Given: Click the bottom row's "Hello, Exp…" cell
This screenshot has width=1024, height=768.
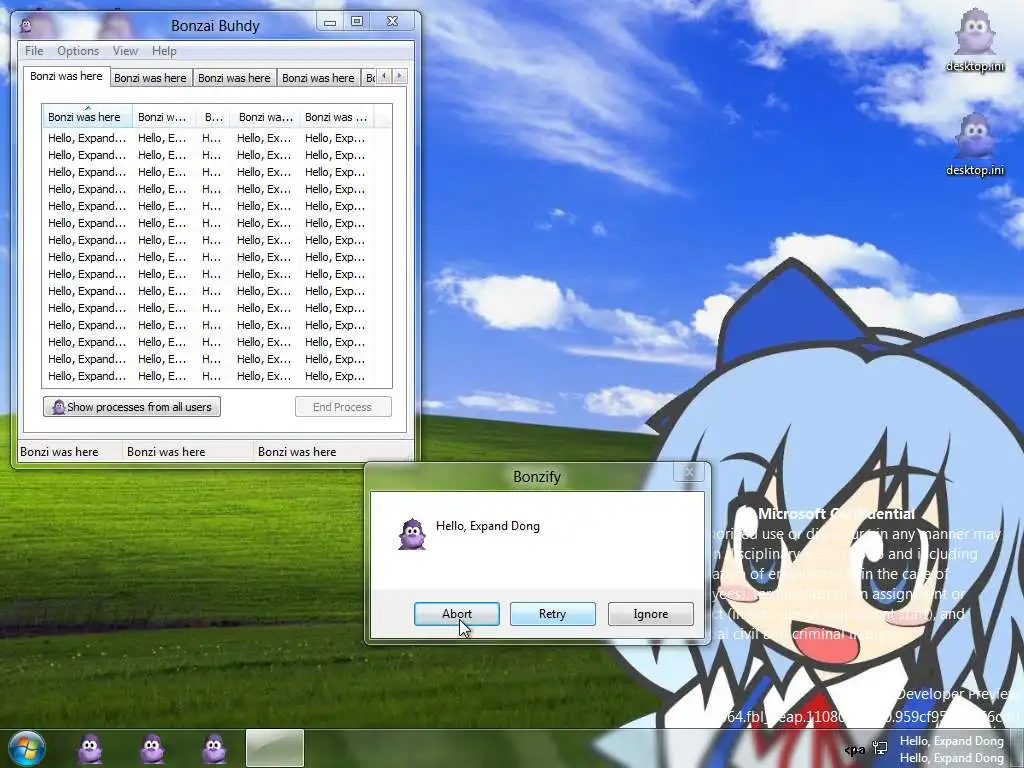Looking at the screenshot, I should click(335, 376).
